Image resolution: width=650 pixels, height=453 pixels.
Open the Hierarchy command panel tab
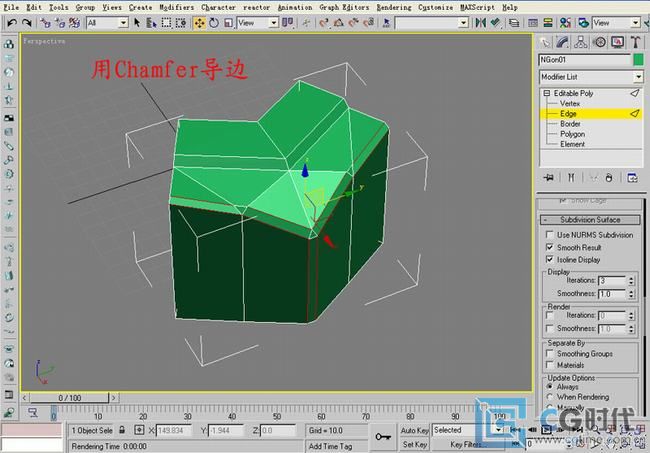pos(582,42)
